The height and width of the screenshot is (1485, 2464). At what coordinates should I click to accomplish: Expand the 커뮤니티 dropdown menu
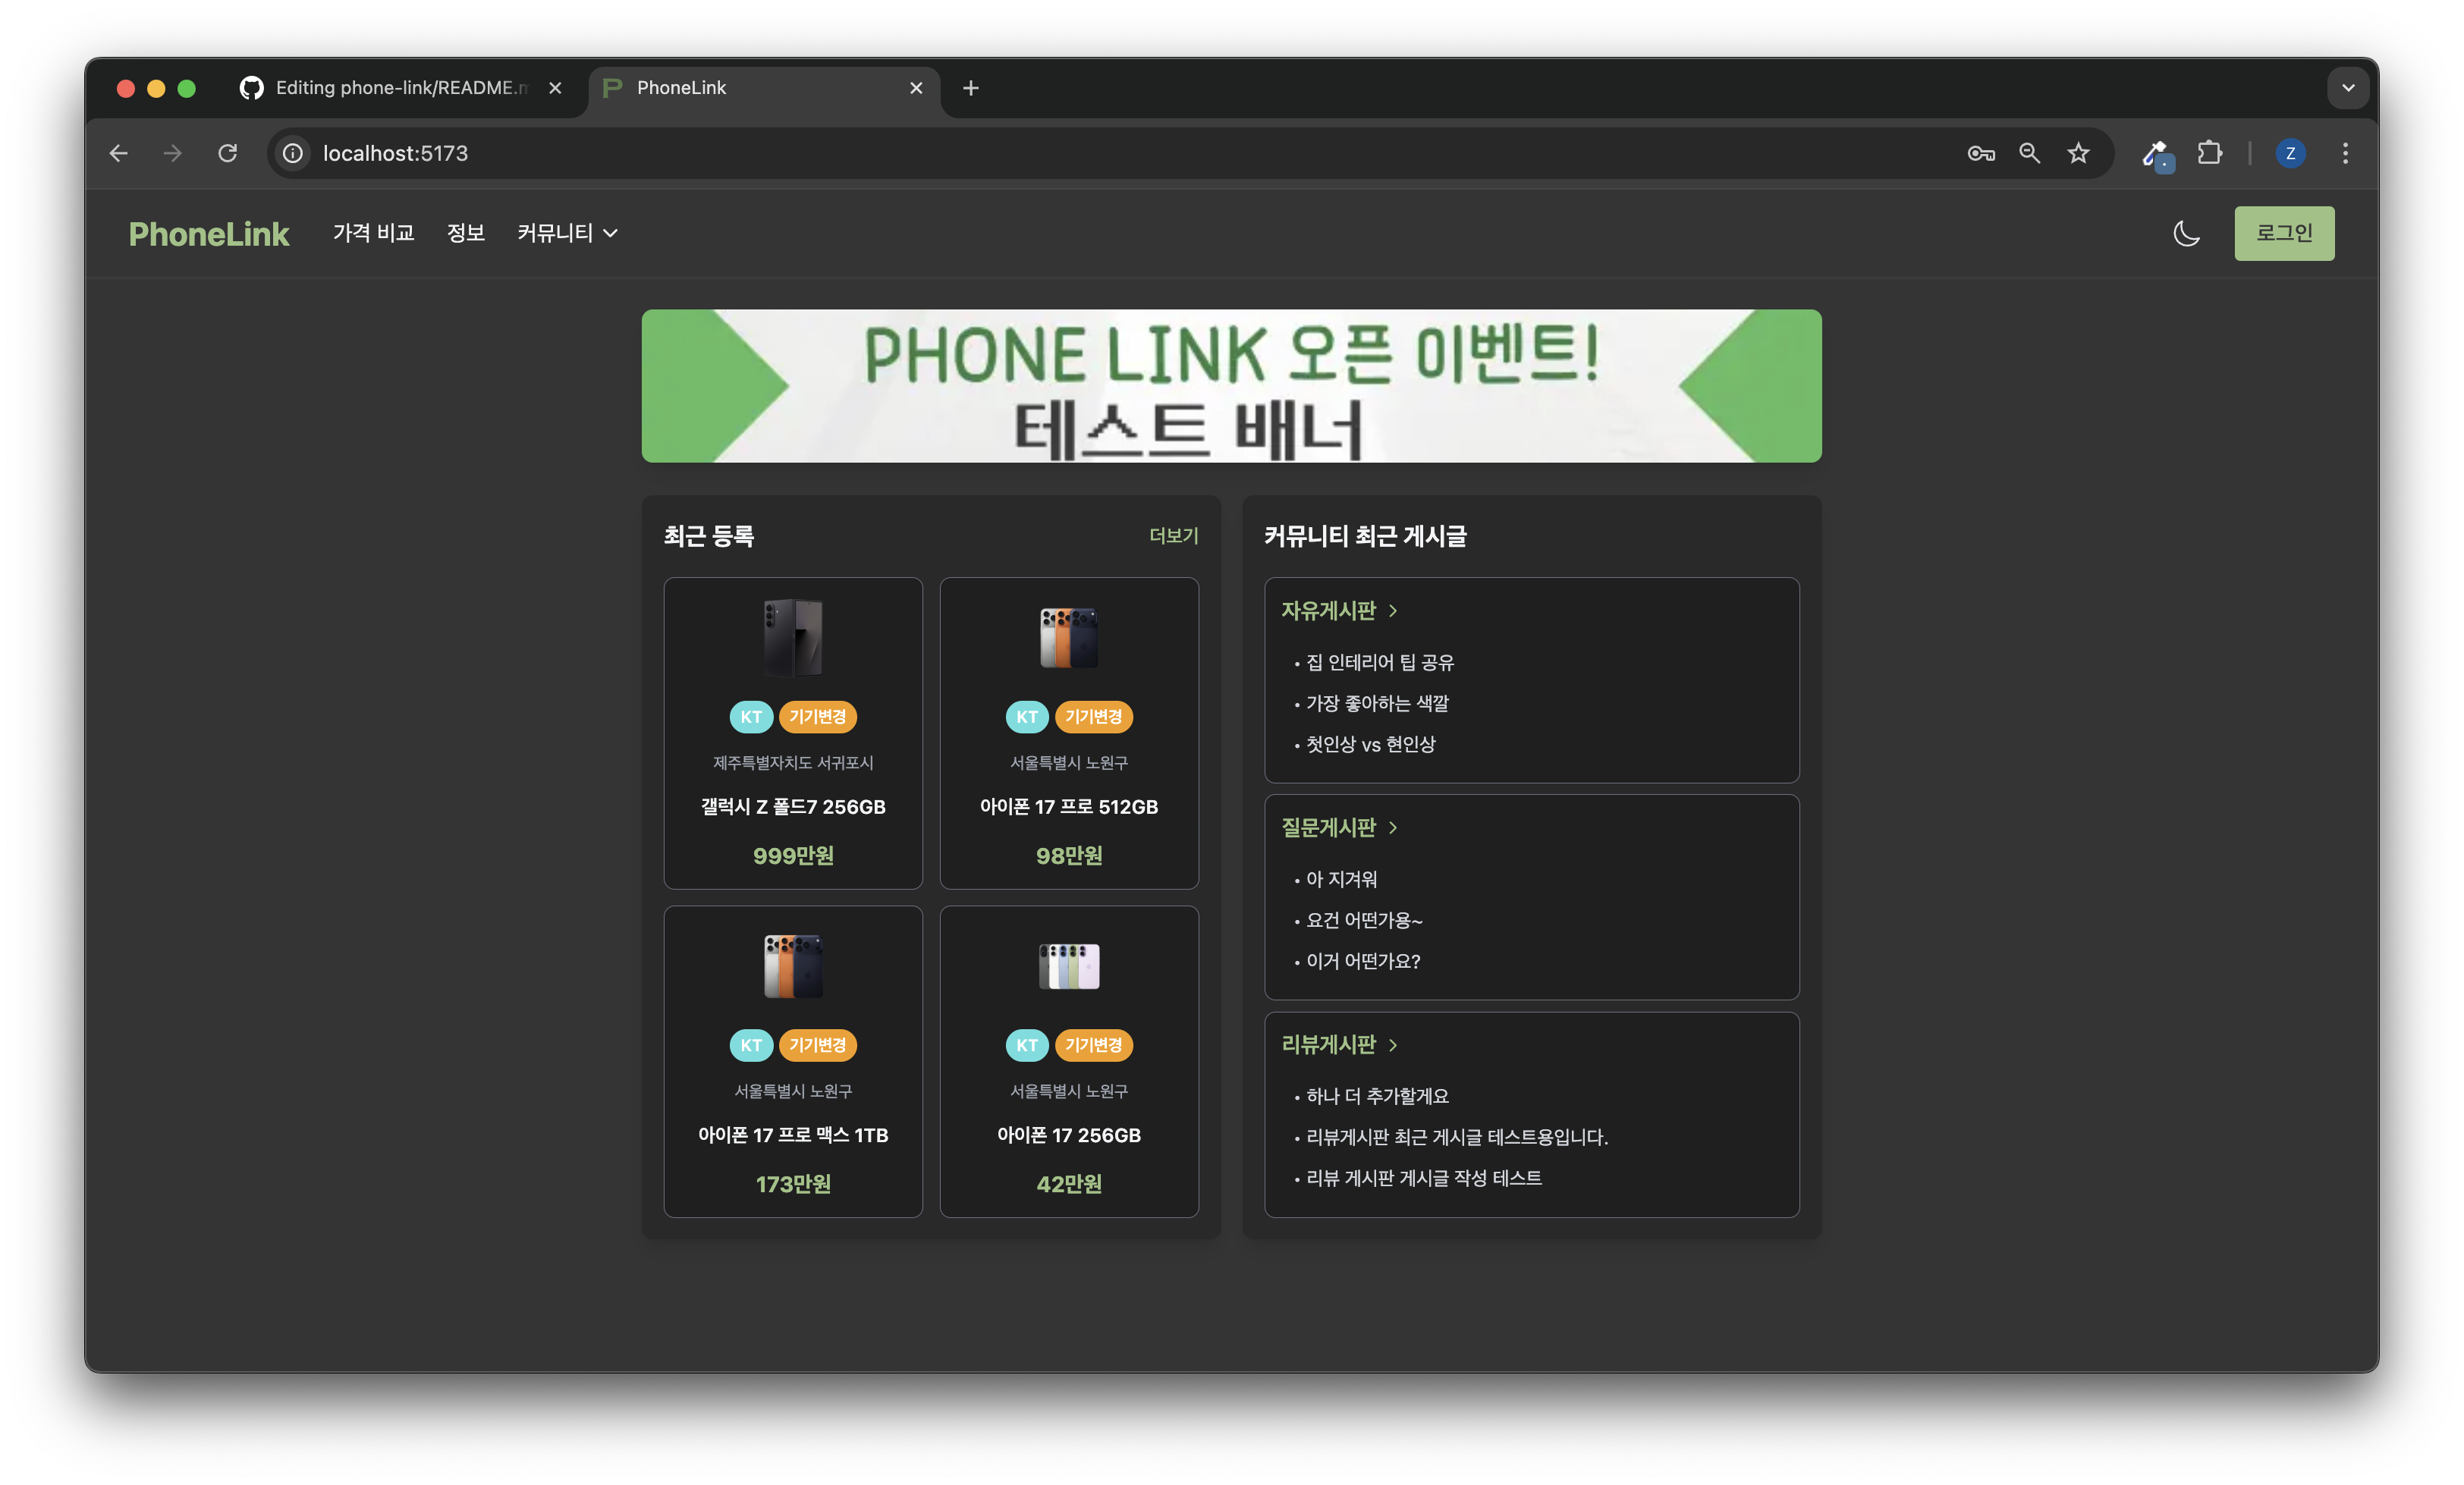tap(567, 233)
